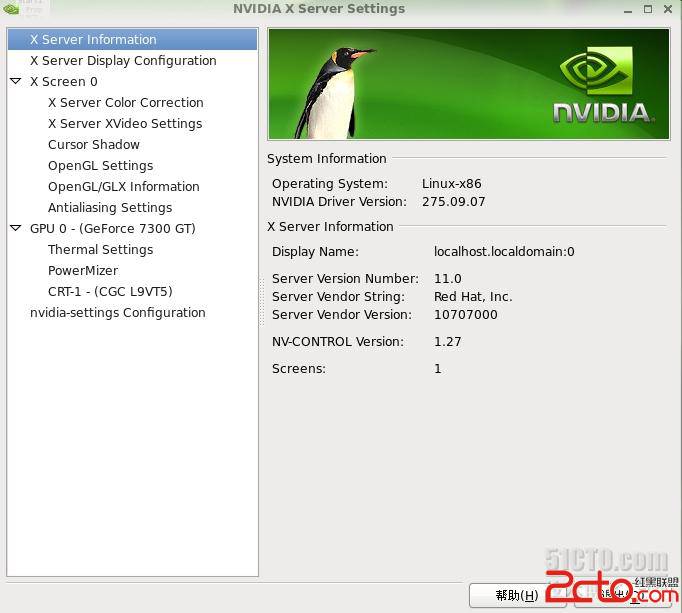This screenshot has height=613, width=682.
Task: Click the NV-CONTROL Version 1.27 value
Action: [x=448, y=342]
